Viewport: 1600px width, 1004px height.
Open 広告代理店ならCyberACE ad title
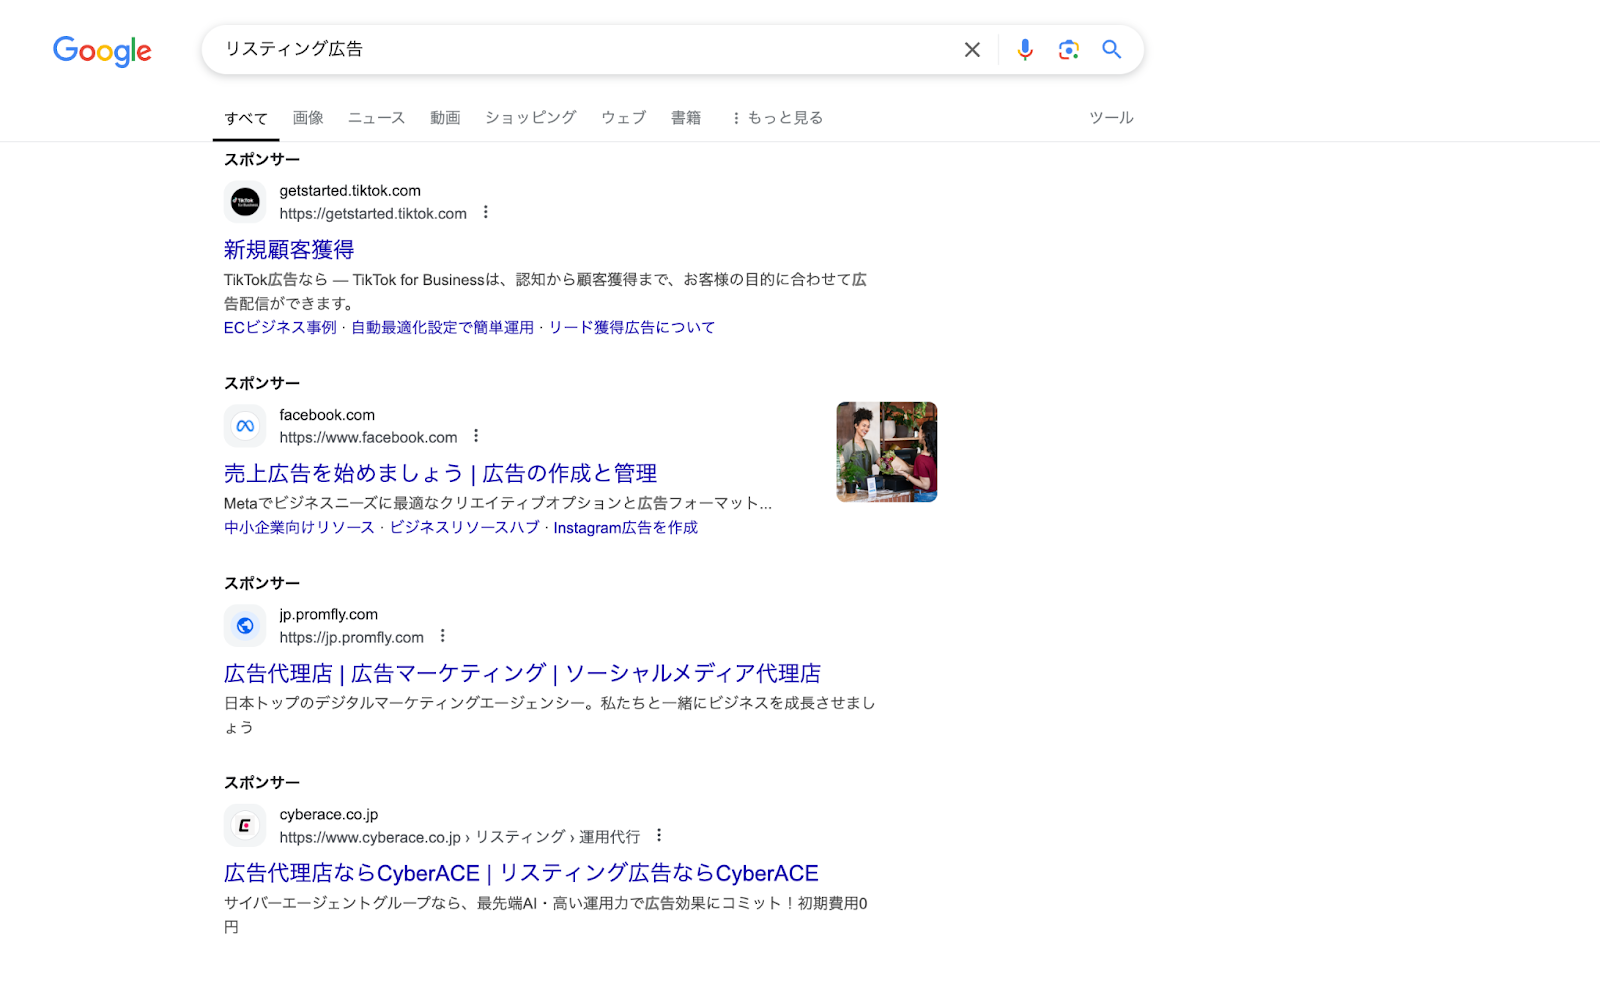point(521,874)
